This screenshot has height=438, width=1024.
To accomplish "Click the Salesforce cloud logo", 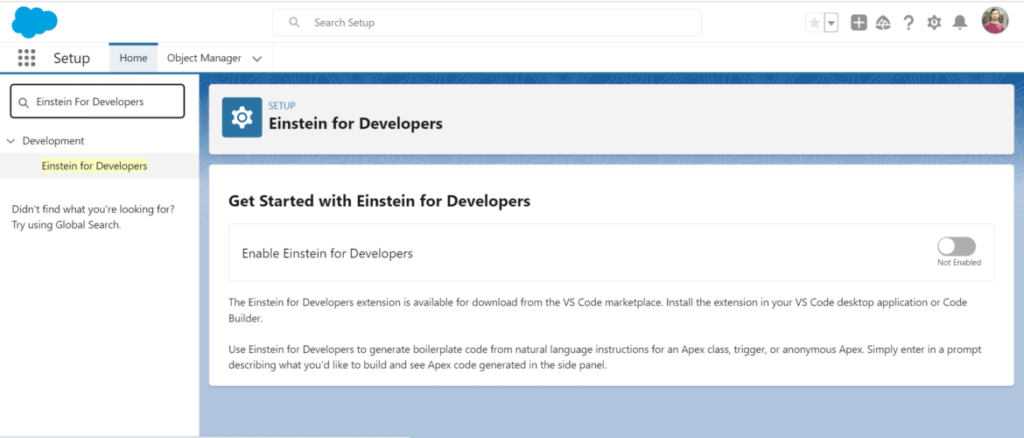I will (35, 22).
